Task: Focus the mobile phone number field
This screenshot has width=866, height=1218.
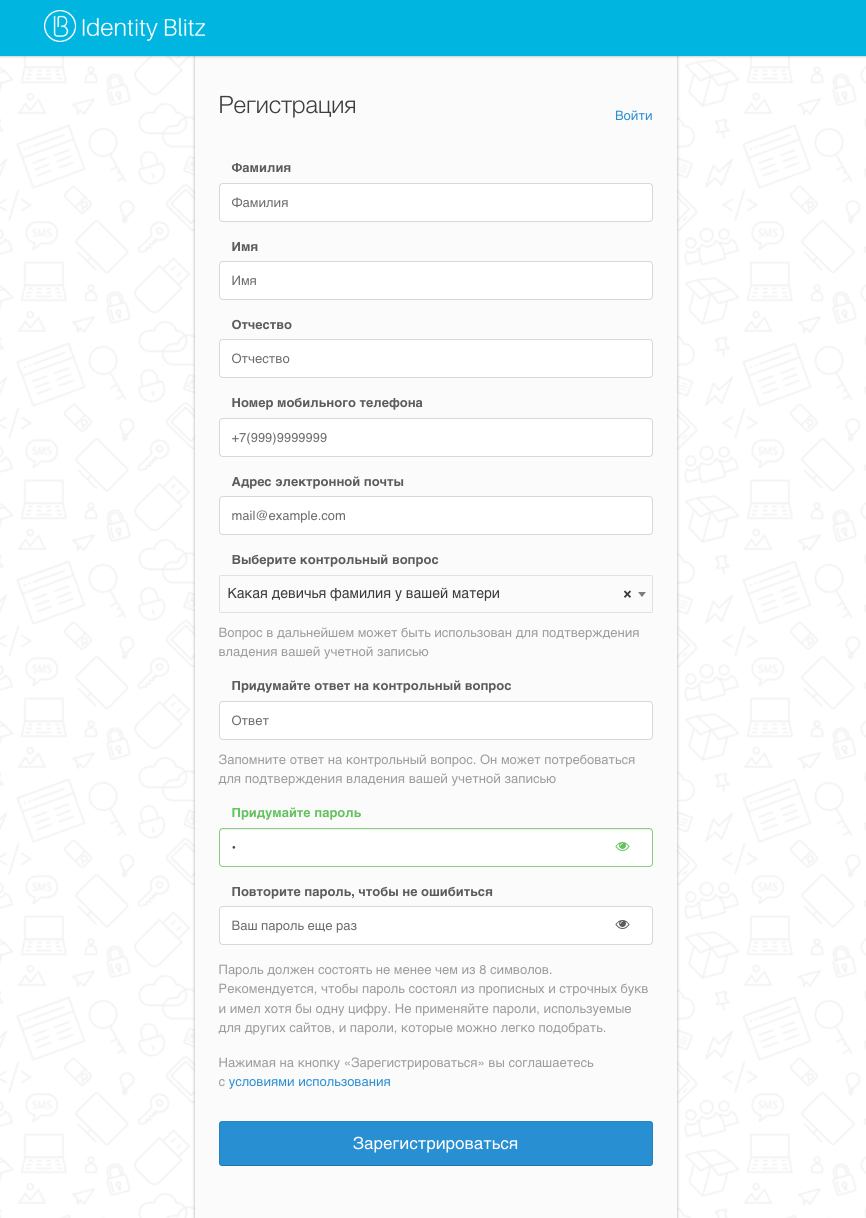Action: coord(435,437)
